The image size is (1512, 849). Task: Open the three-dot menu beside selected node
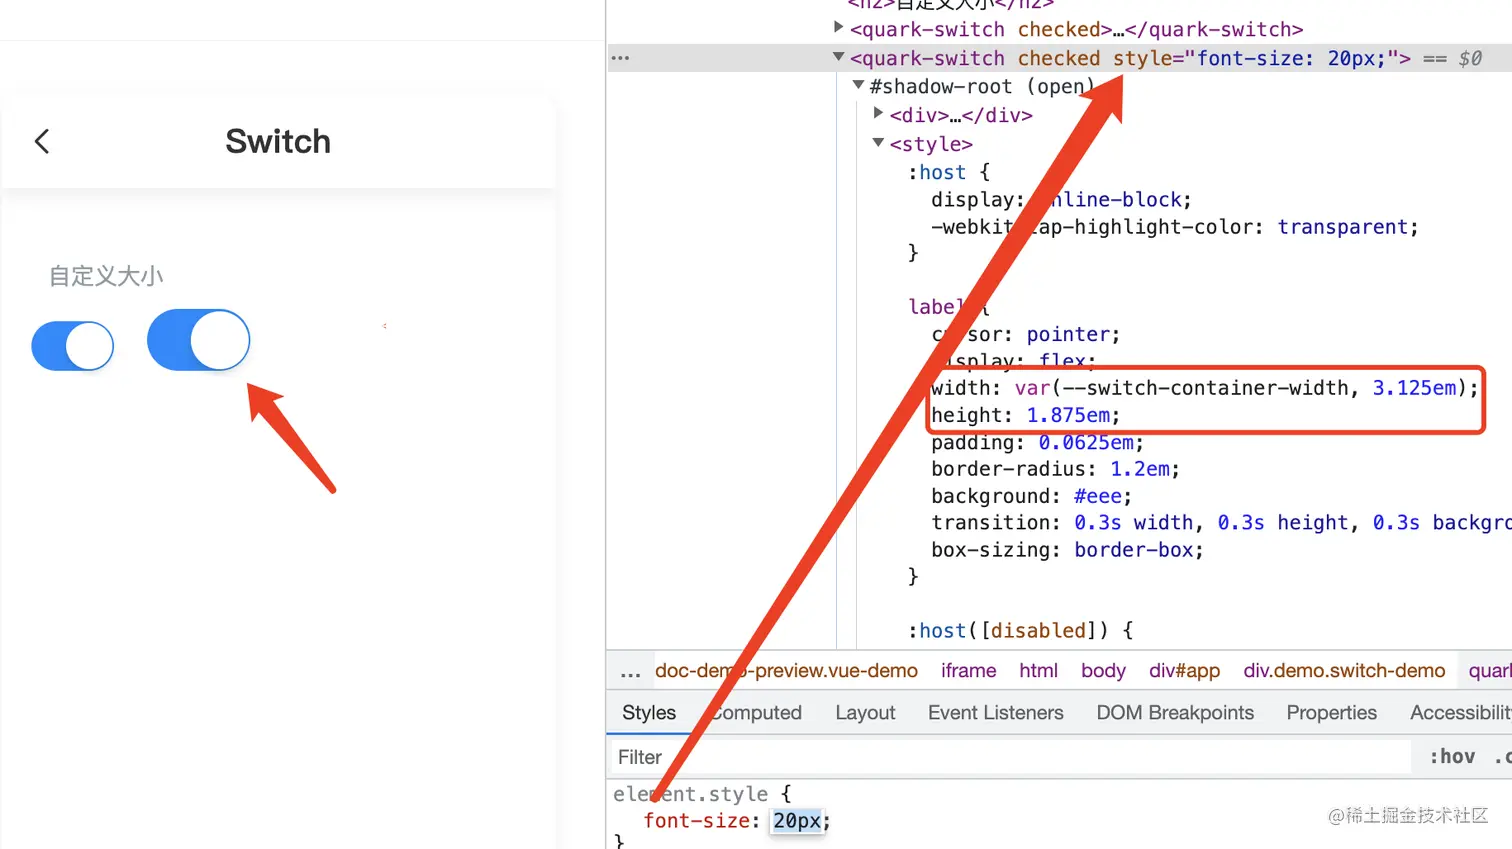point(620,58)
